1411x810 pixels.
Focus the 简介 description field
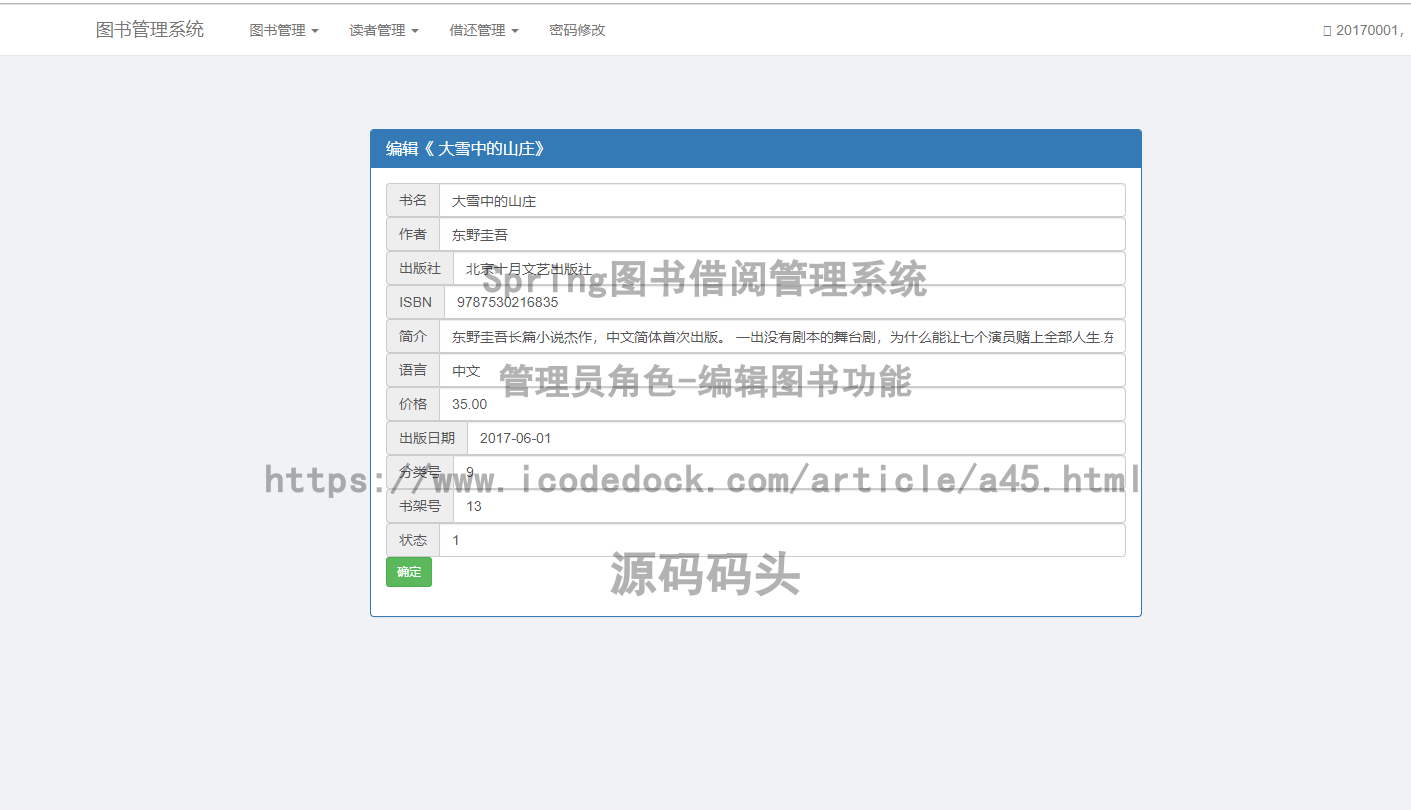click(781, 337)
